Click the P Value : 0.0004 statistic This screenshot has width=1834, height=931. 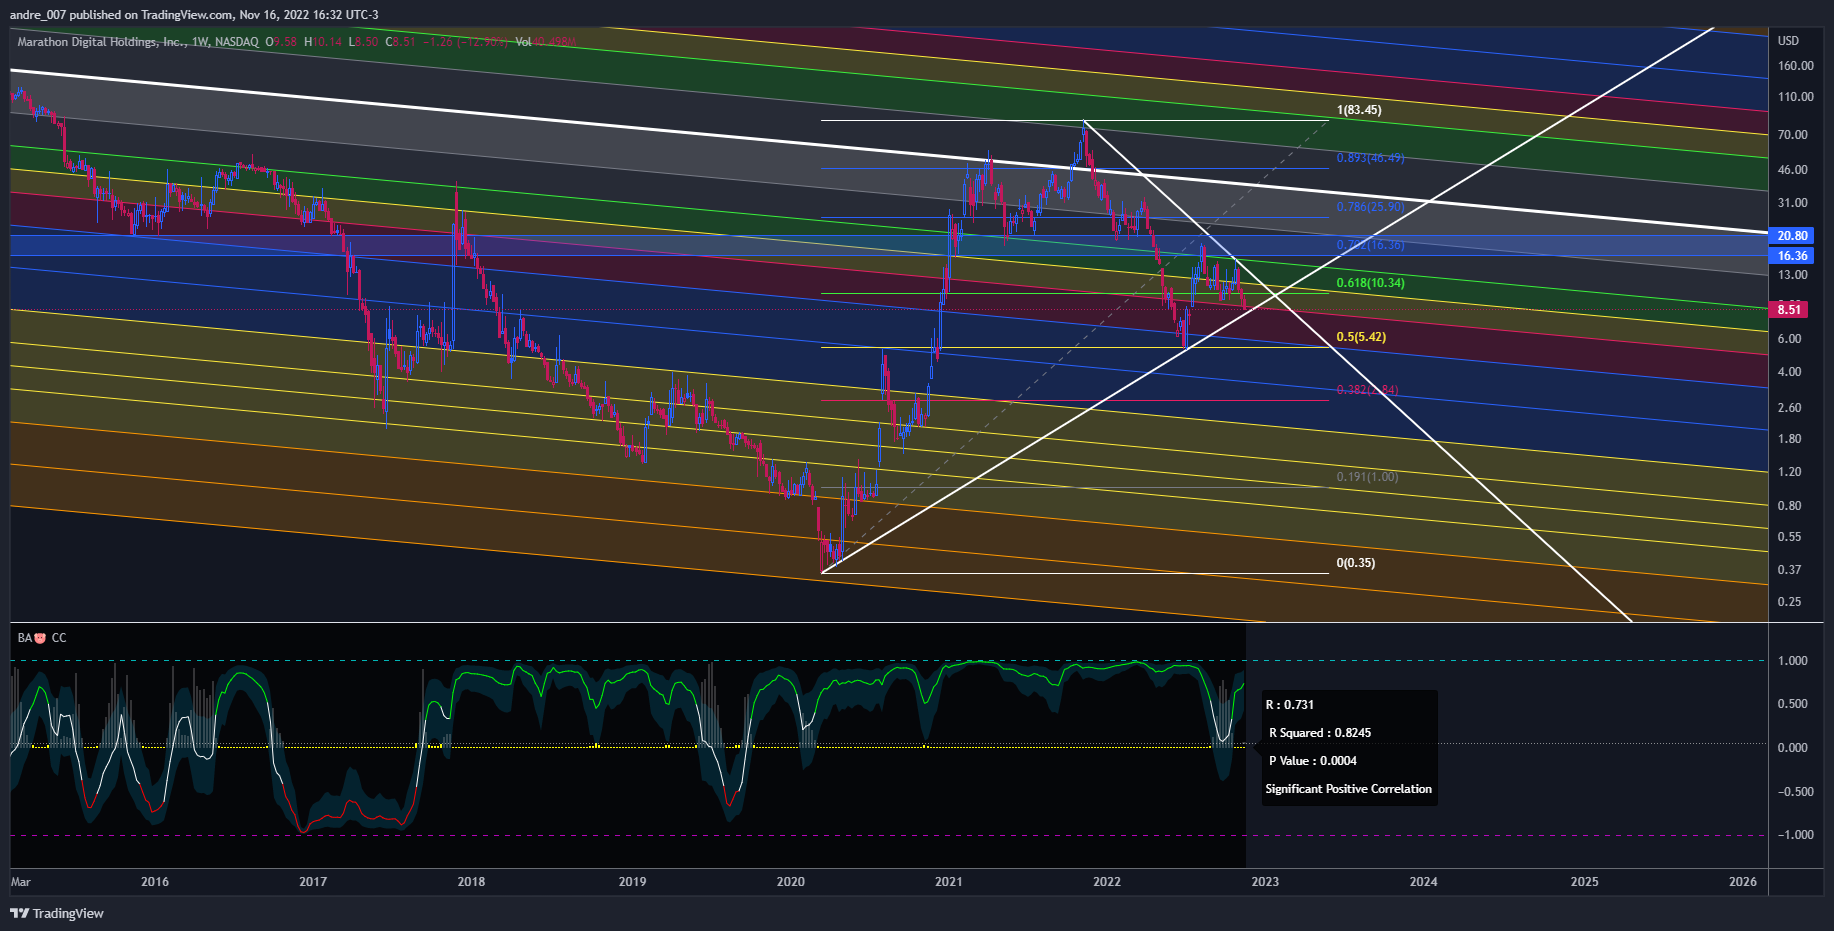click(x=1313, y=761)
